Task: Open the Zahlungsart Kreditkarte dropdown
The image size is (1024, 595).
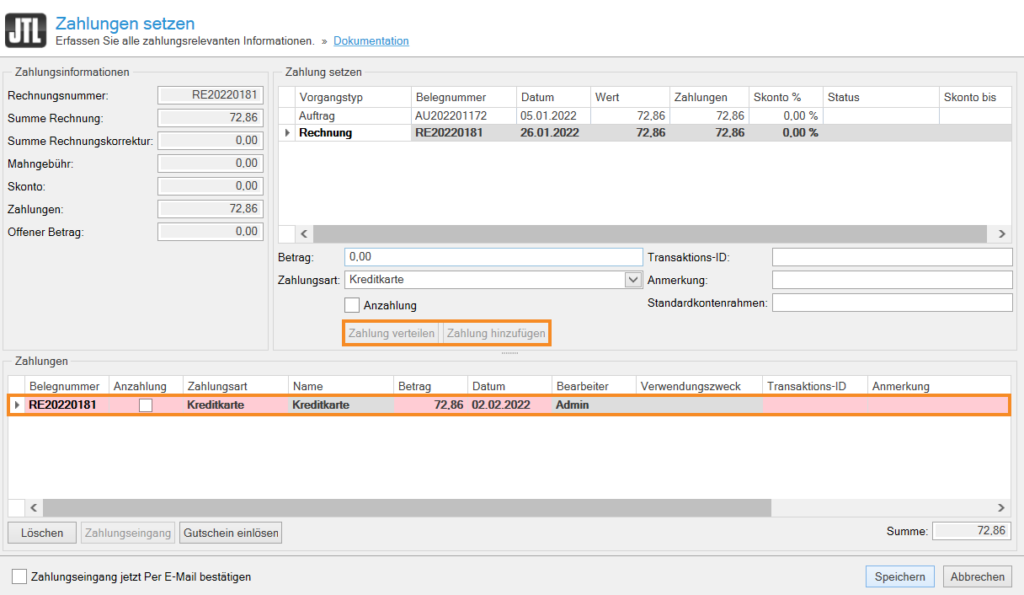Action: coord(633,280)
